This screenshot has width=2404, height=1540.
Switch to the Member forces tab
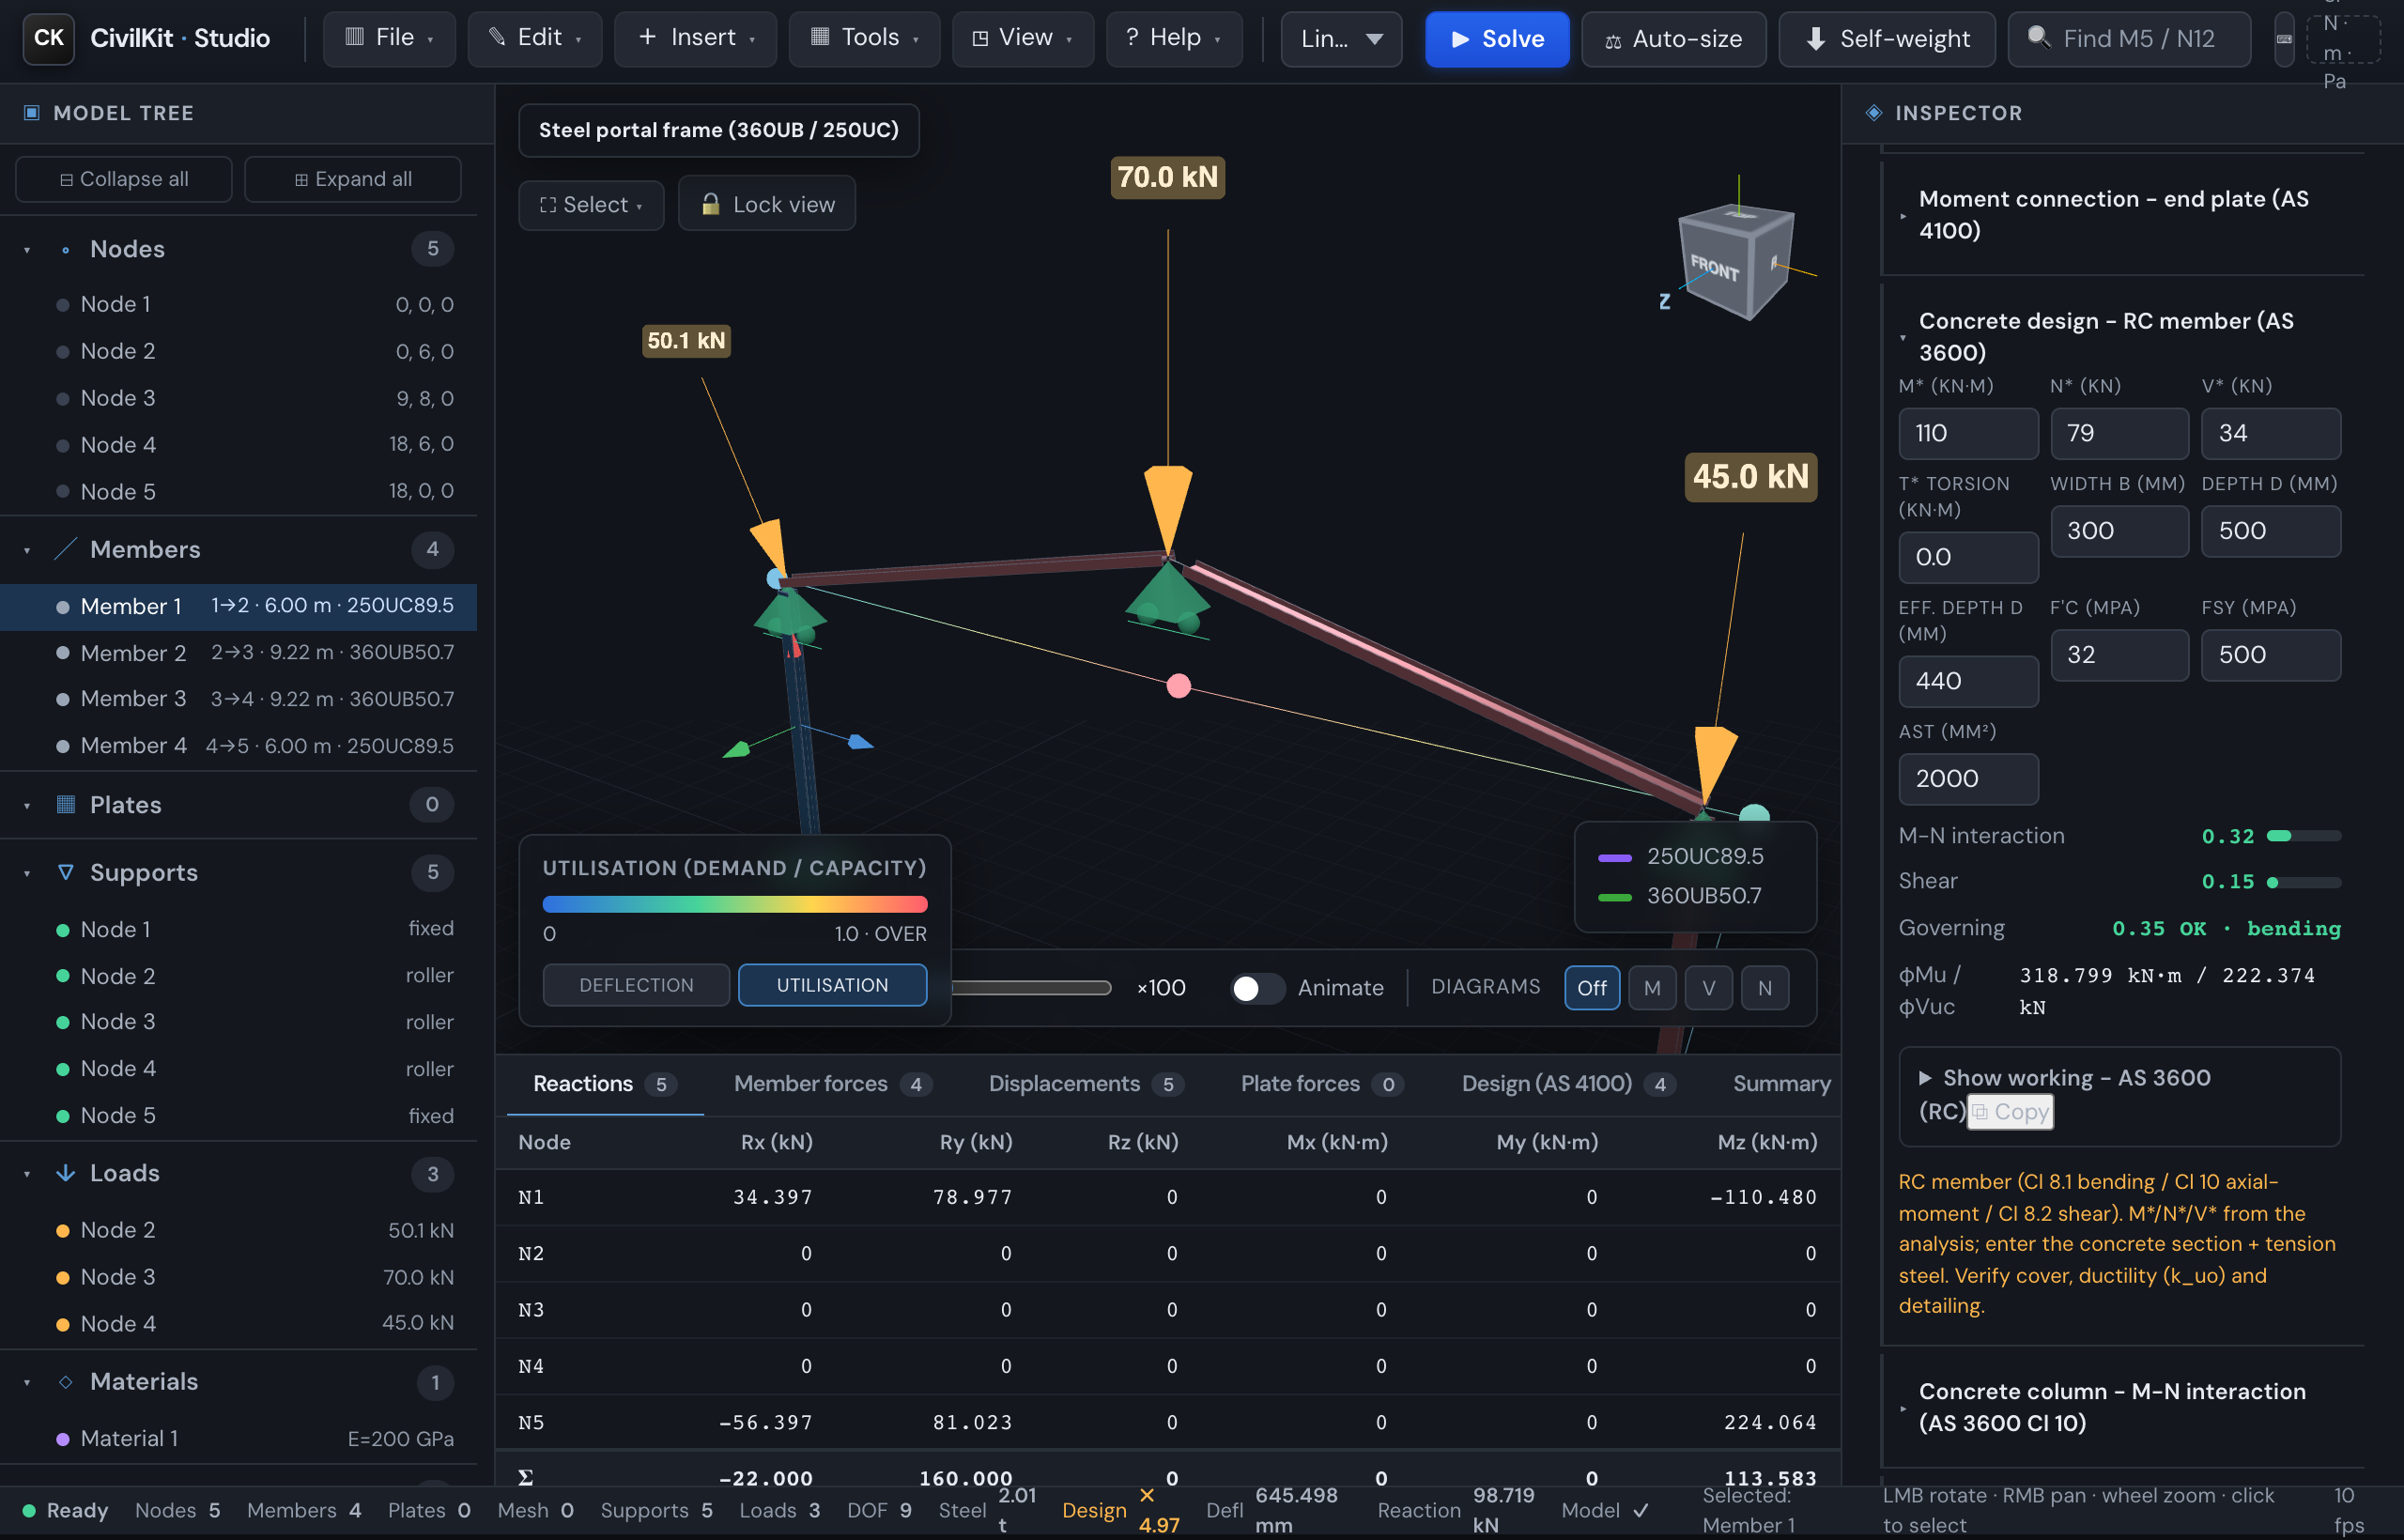click(x=831, y=1084)
